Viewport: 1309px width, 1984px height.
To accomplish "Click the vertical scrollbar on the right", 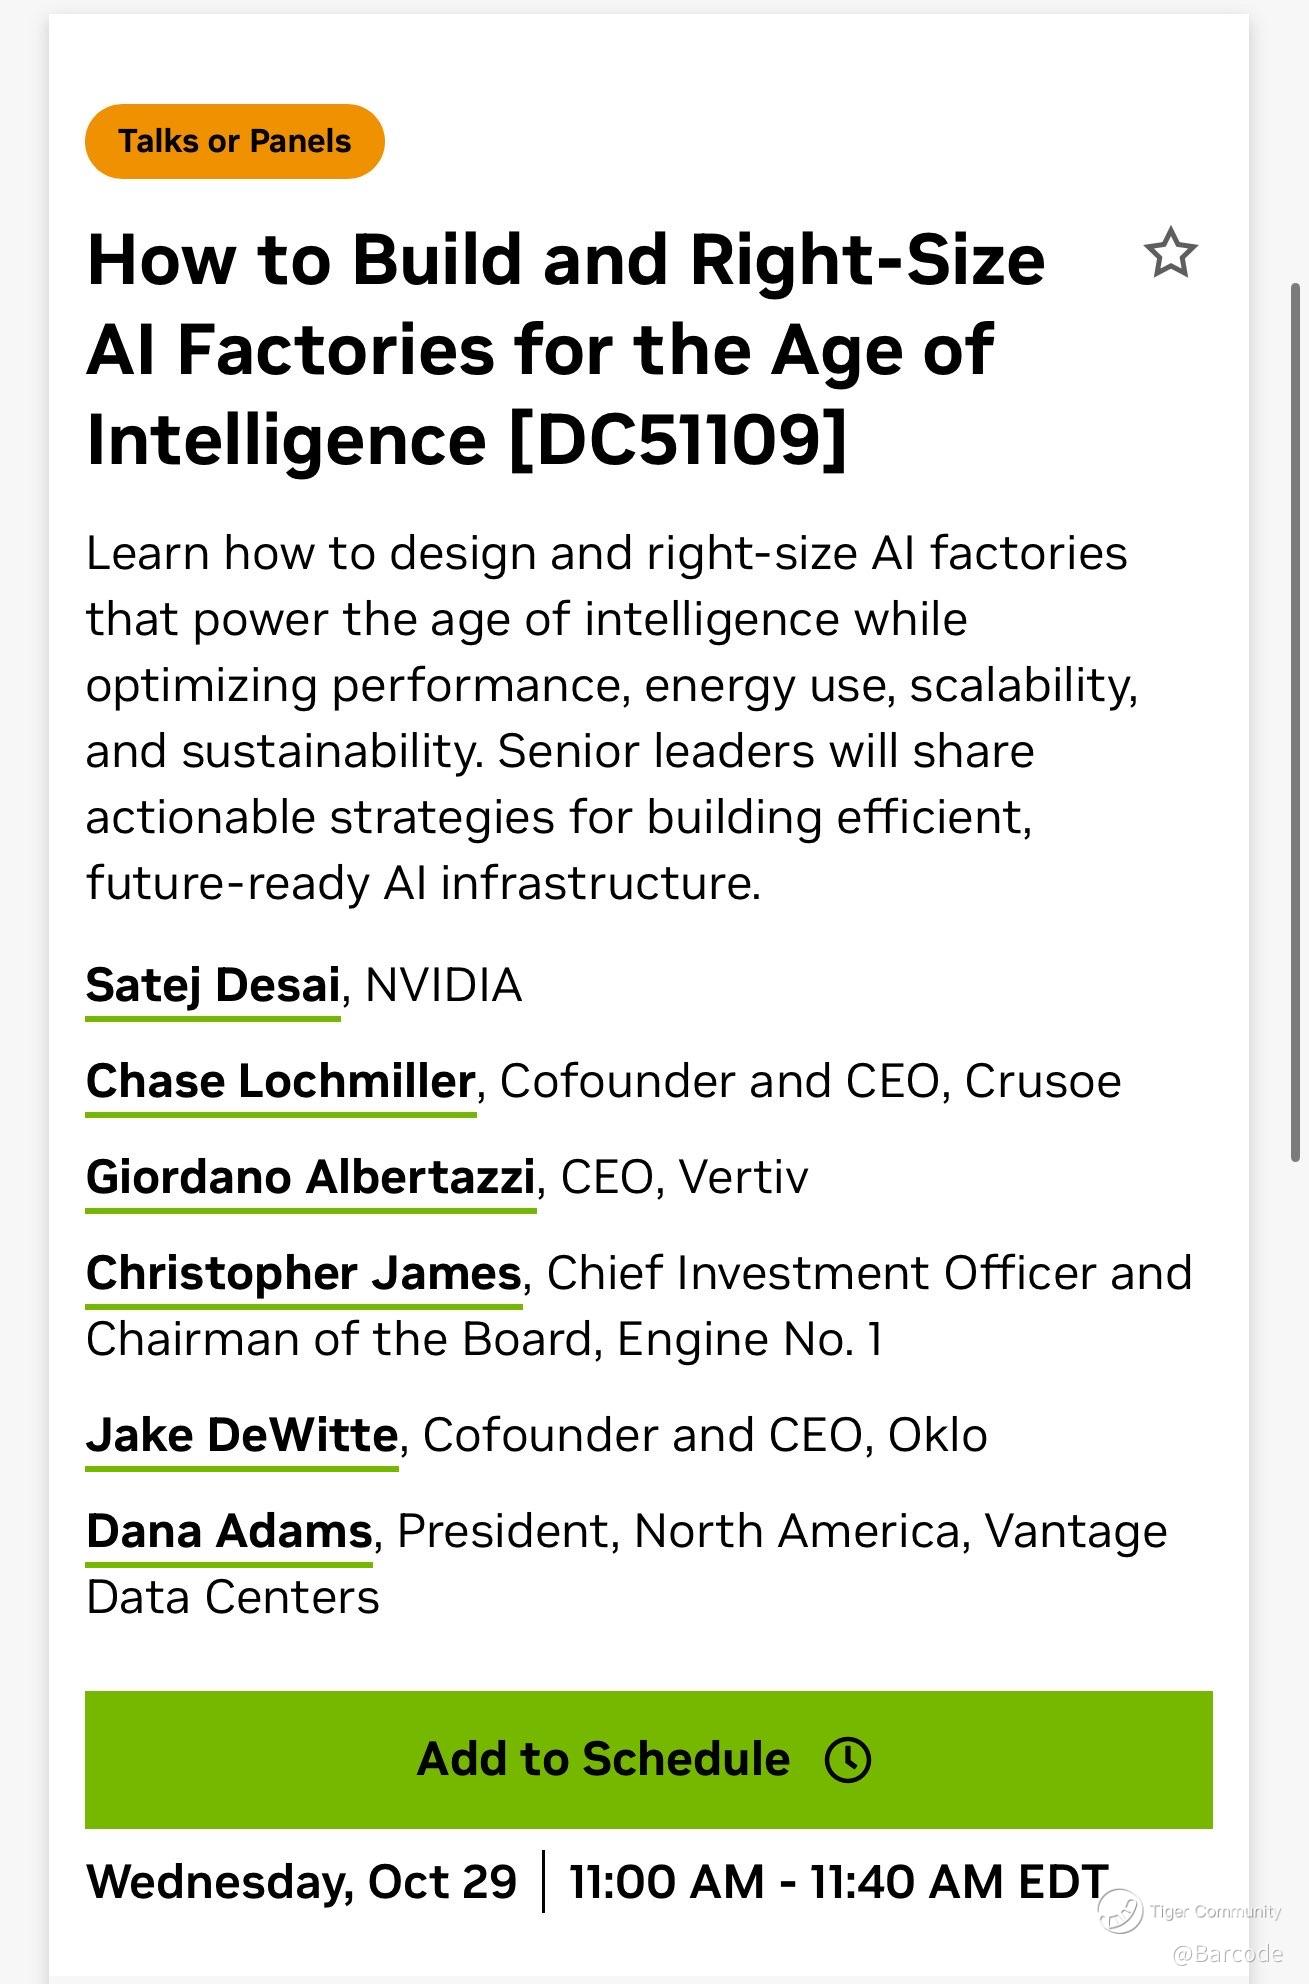I will coord(1296,720).
